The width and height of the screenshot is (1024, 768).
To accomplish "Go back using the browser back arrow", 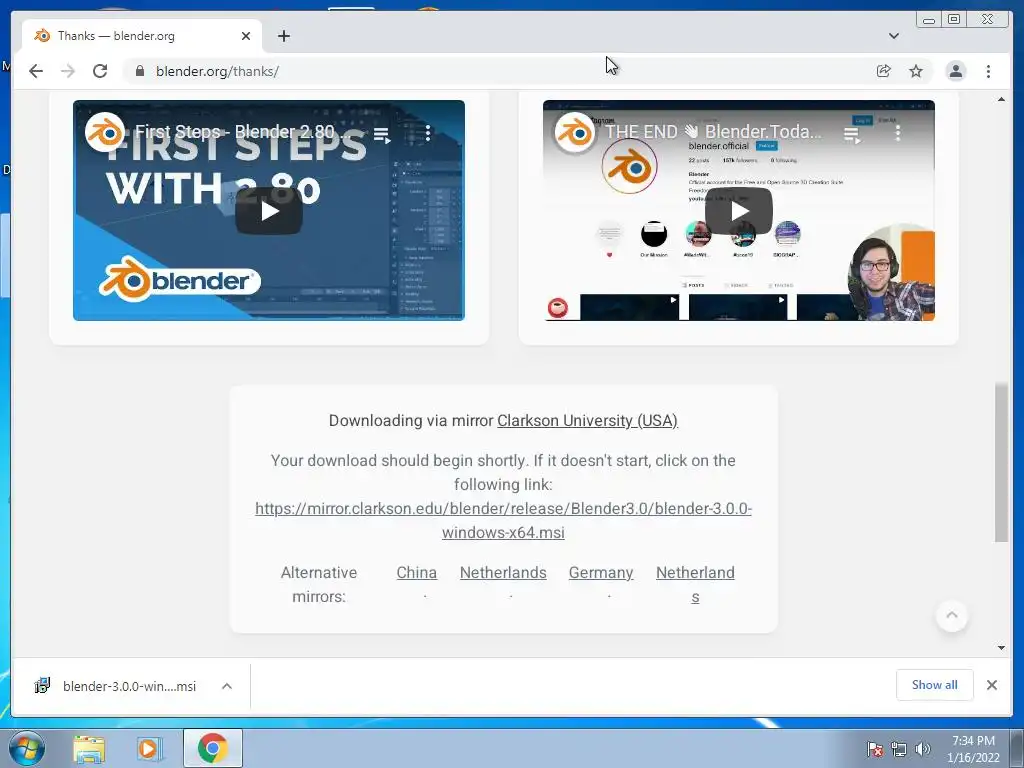I will 36,71.
